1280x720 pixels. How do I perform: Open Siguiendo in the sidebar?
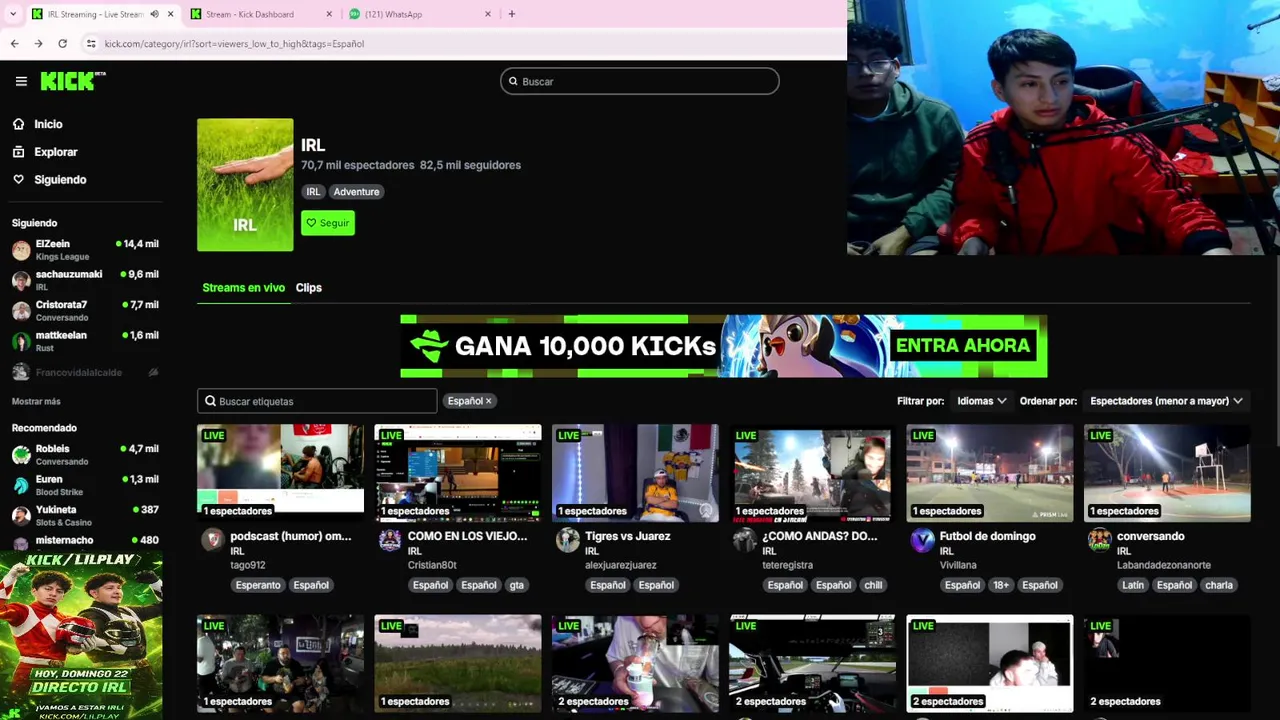coord(60,180)
